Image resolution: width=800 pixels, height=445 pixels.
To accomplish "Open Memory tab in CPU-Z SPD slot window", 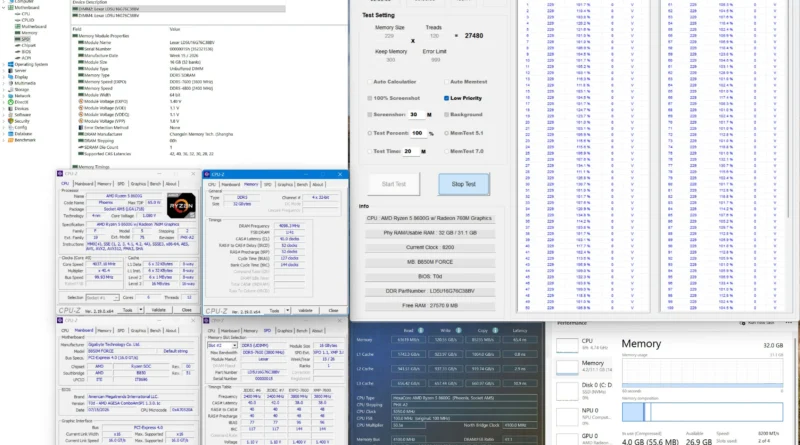I will click(251, 331).
